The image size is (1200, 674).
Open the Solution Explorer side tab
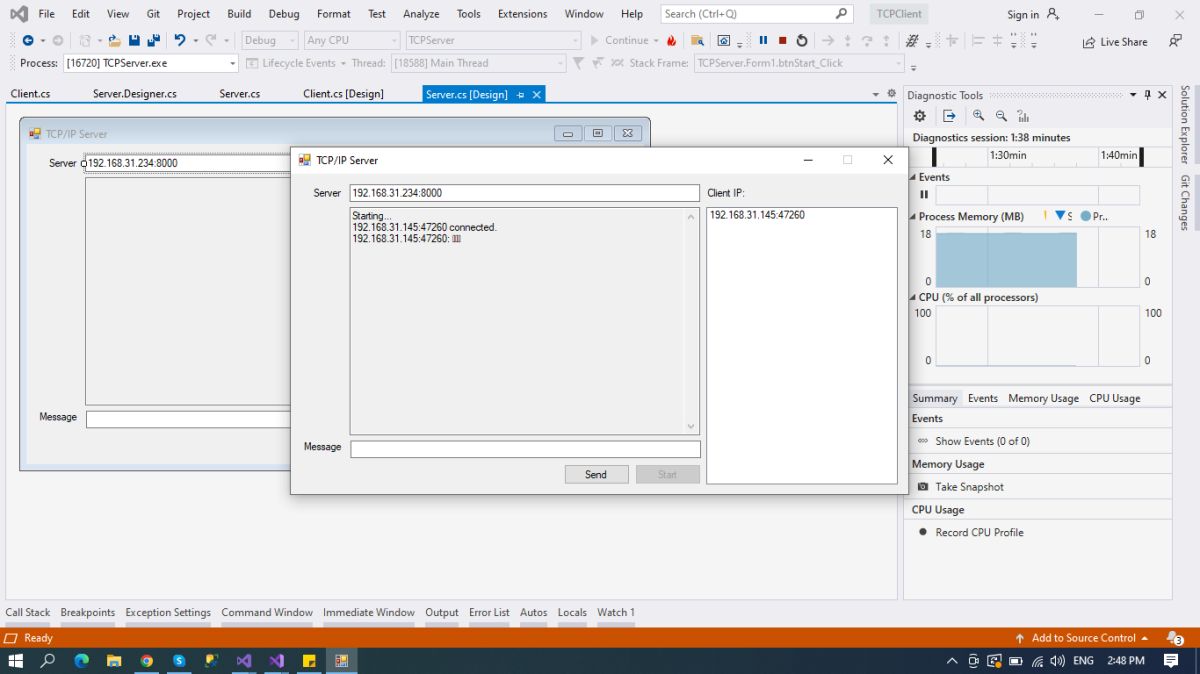coord(1185,124)
